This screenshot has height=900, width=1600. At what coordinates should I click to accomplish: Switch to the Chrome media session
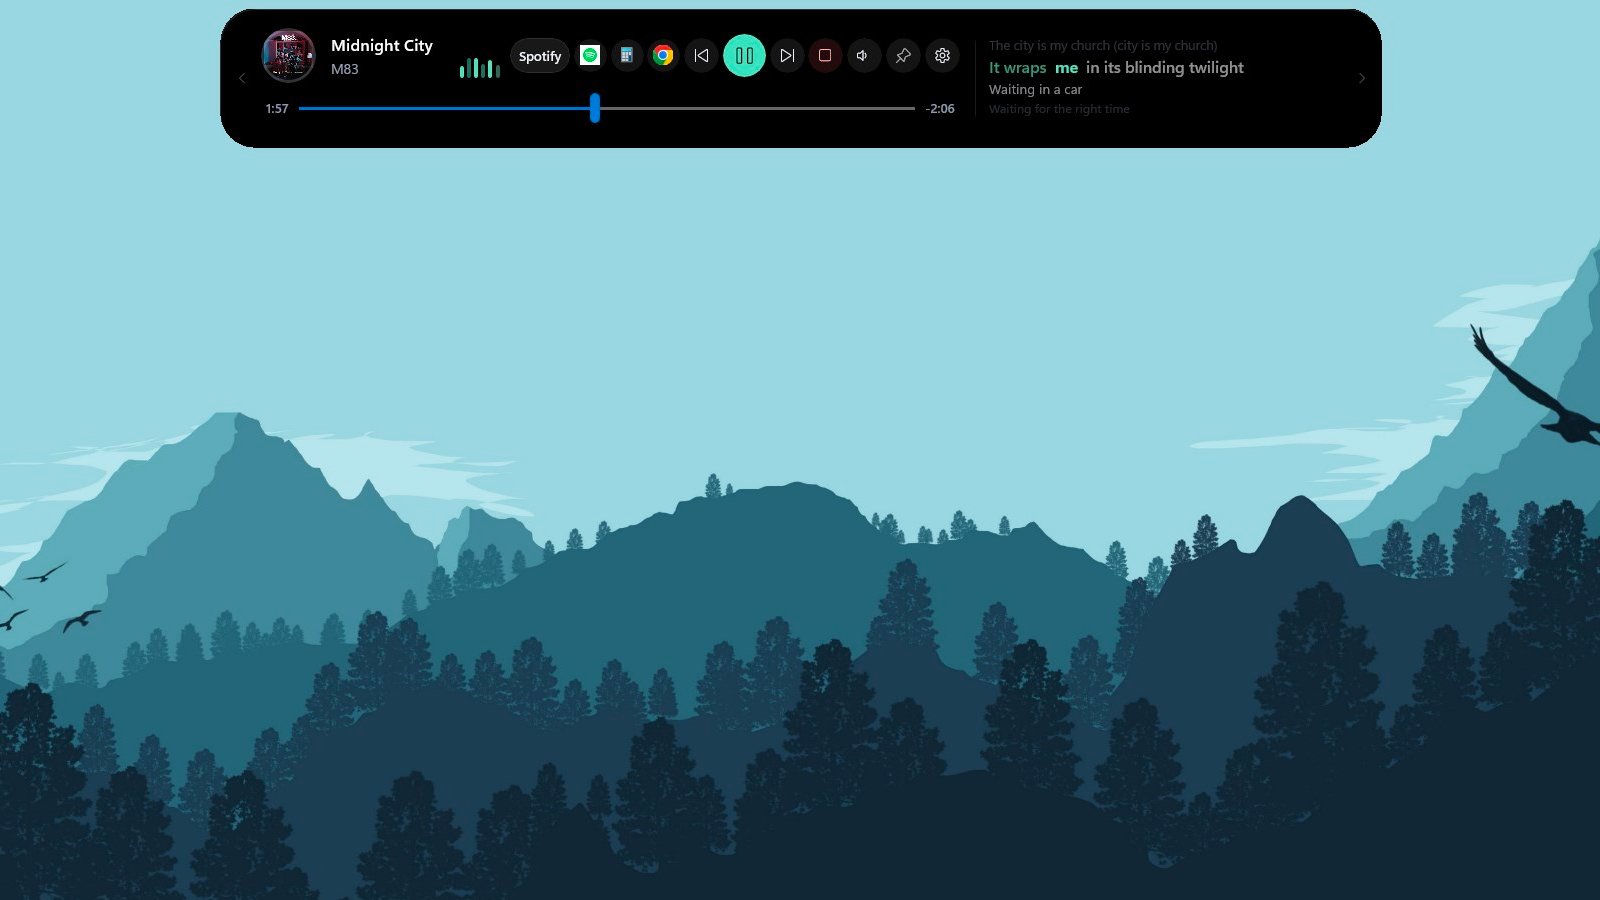663,56
